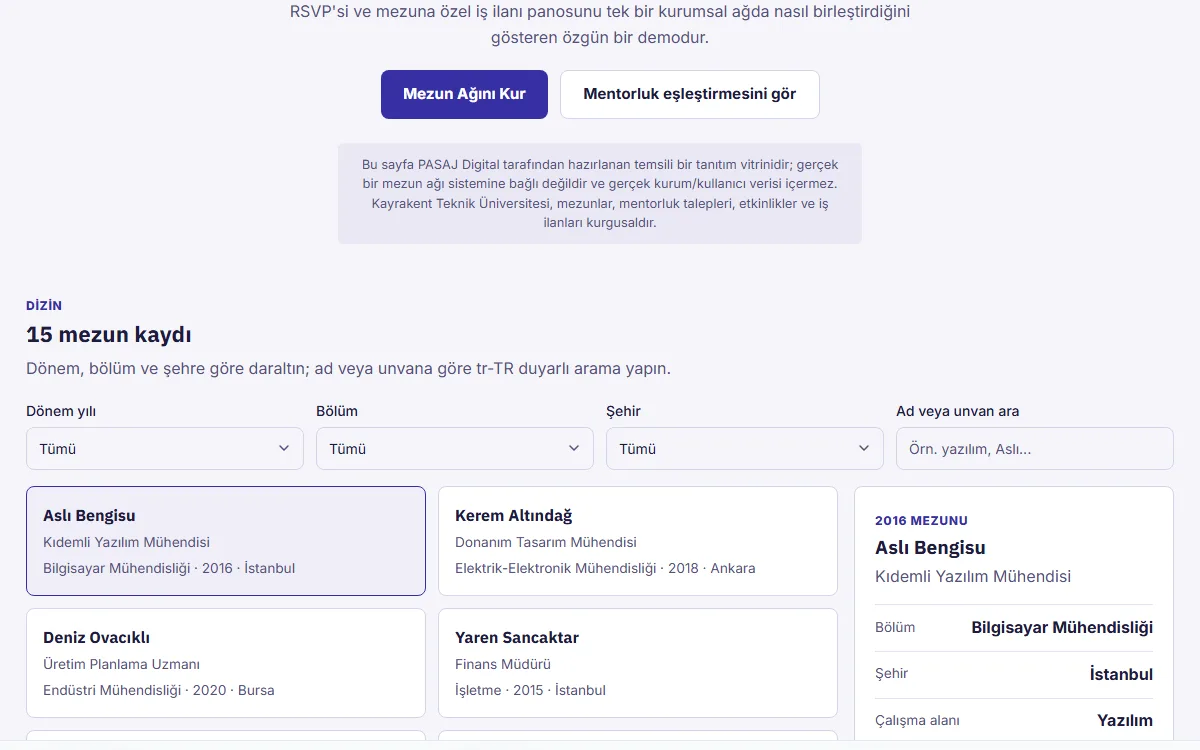This screenshot has height=750, width=1200.
Task: Open the Şehir filter dropdown
Action: click(x=745, y=449)
